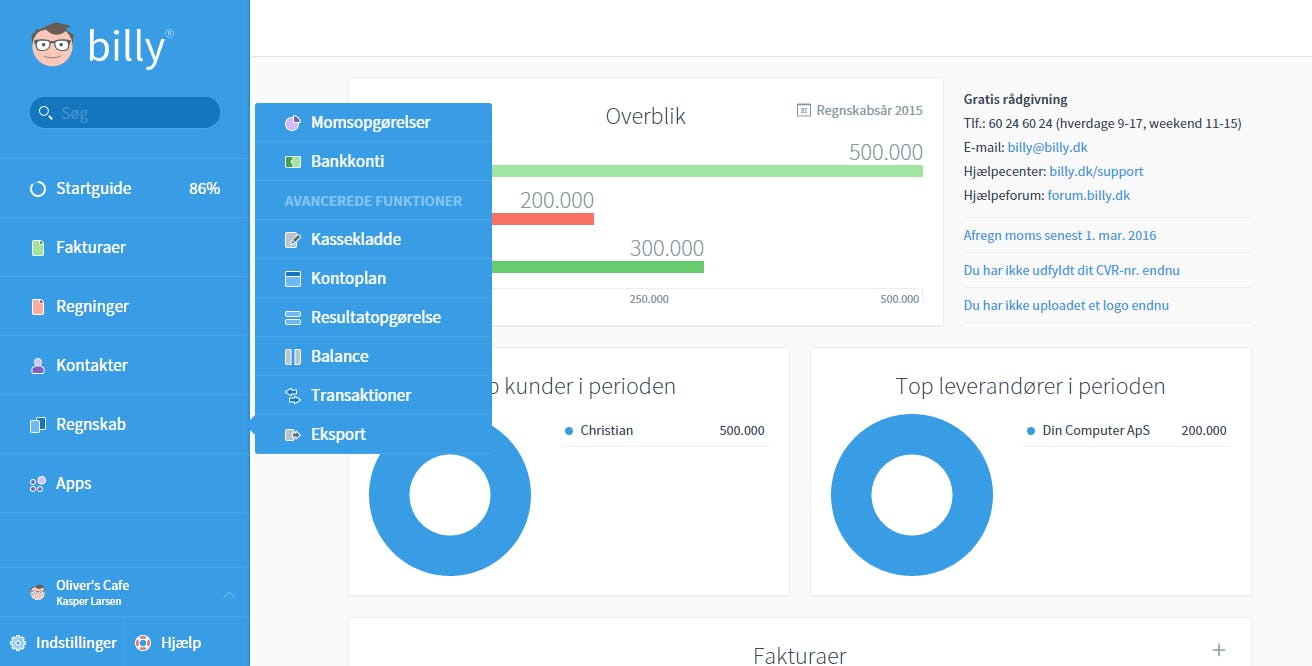The width and height of the screenshot is (1312, 666).
Task: Expand the Fakturaer panel with plus icon
Action: point(1218,650)
